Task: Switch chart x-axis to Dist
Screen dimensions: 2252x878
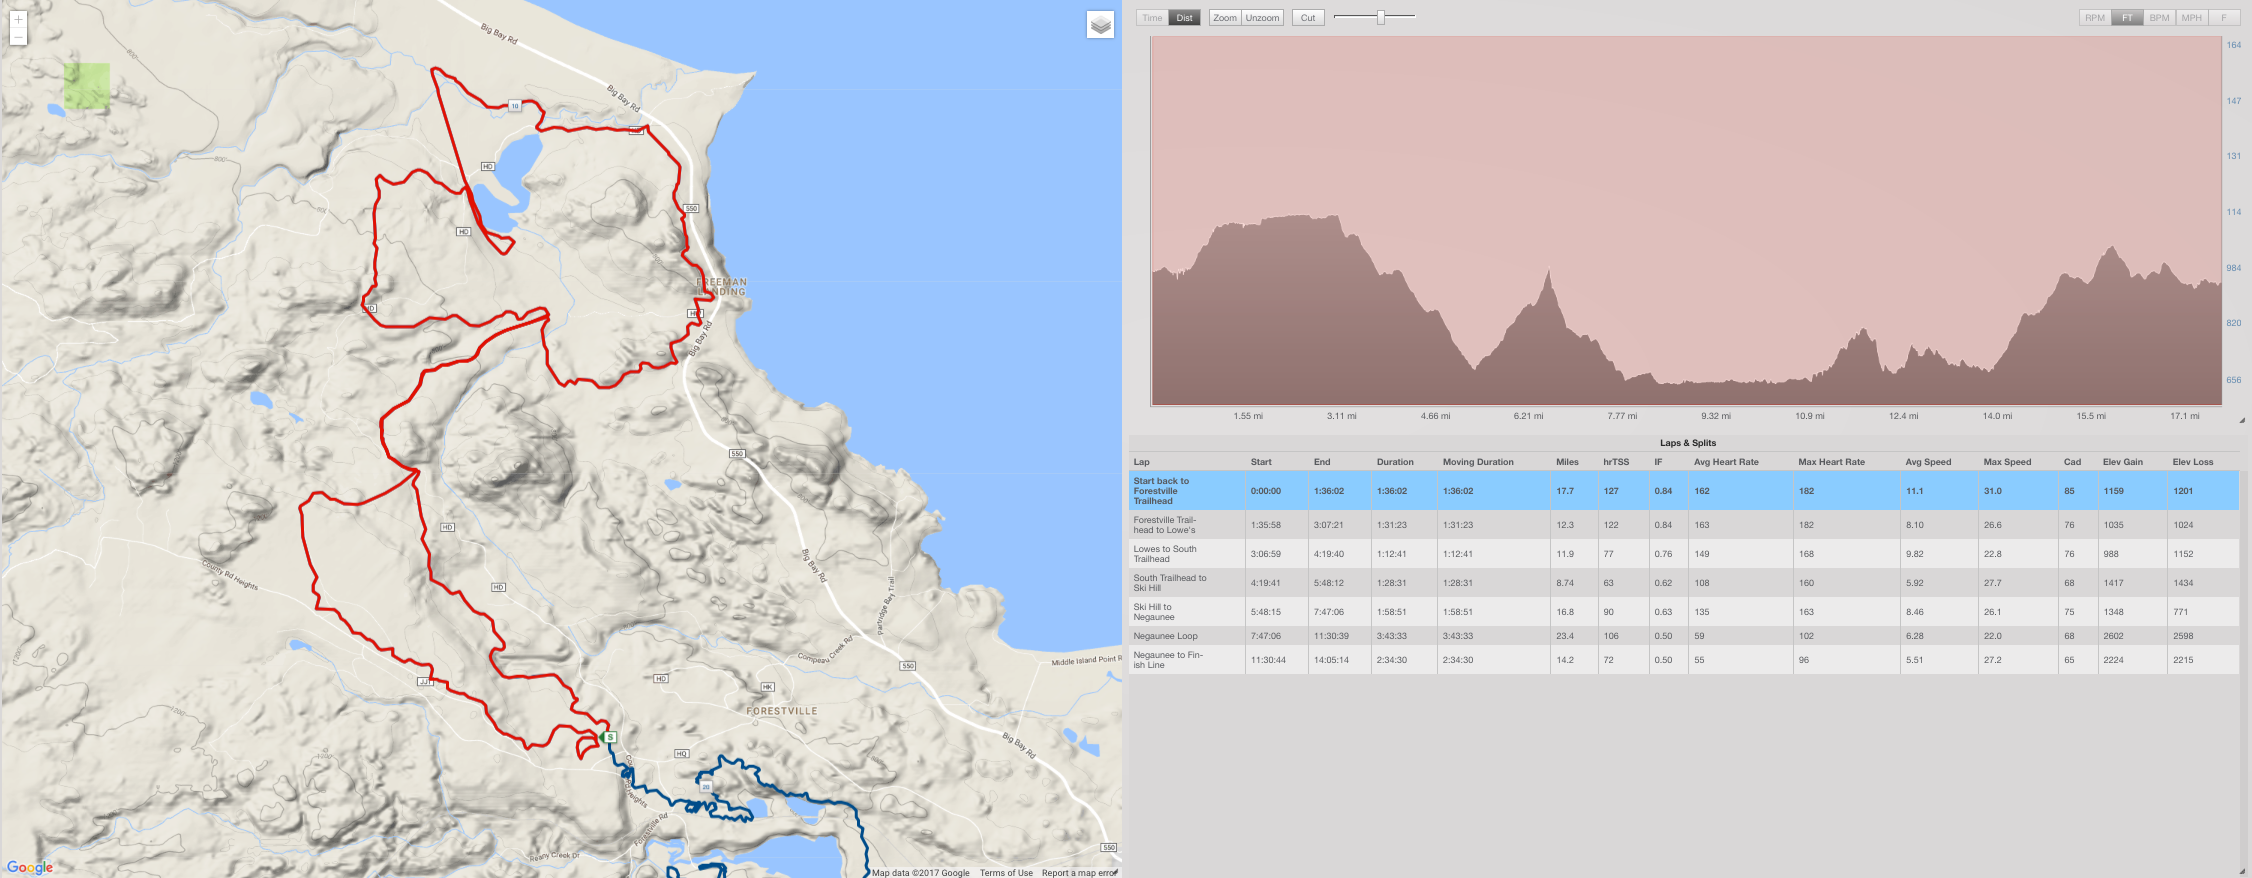Action: click(x=1184, y=18)
